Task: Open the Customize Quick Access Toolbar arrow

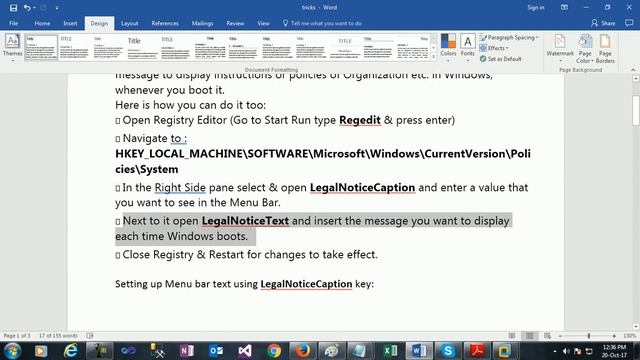Action: [x=57, y=8]
